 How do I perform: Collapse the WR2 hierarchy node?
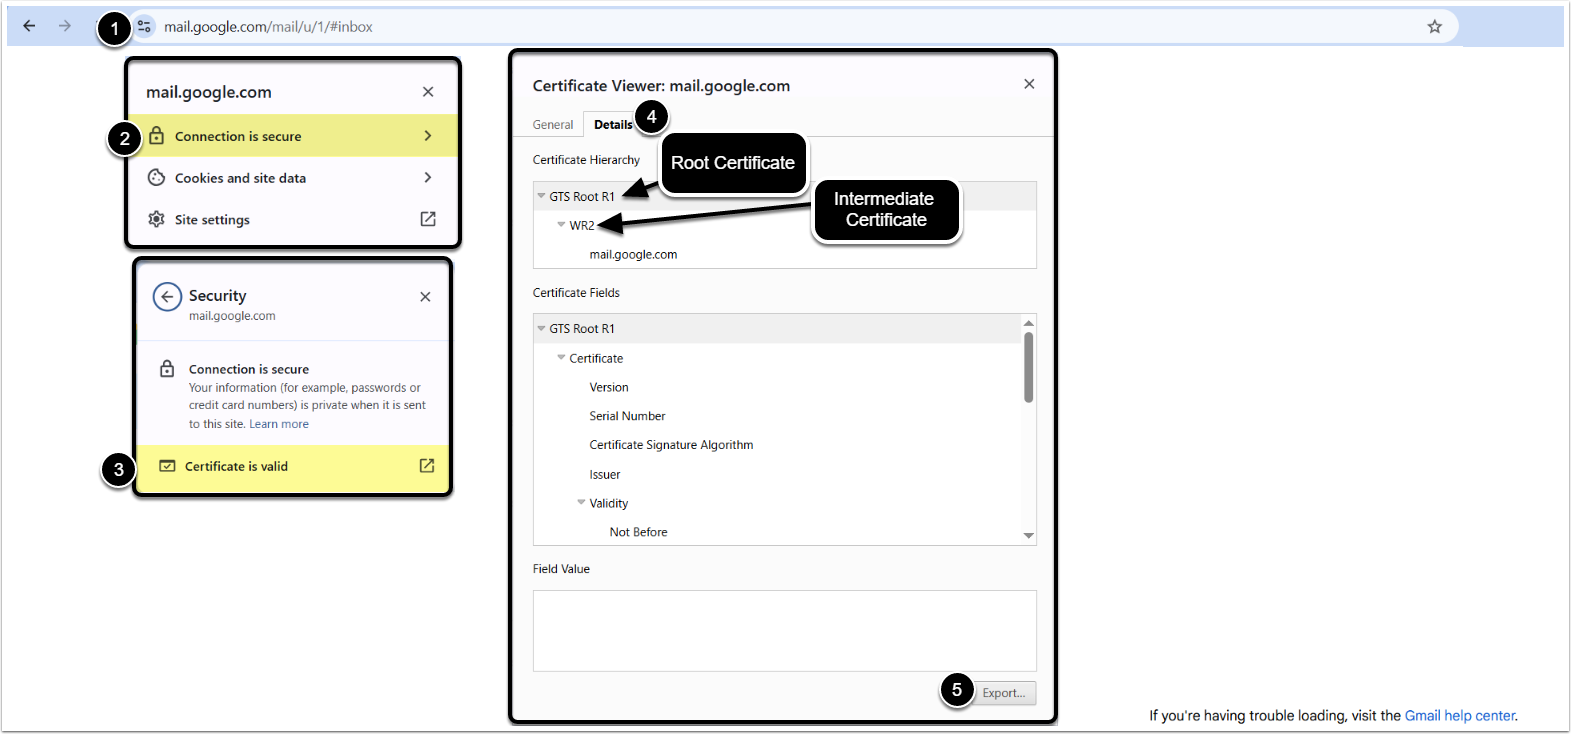coord(561,225)
